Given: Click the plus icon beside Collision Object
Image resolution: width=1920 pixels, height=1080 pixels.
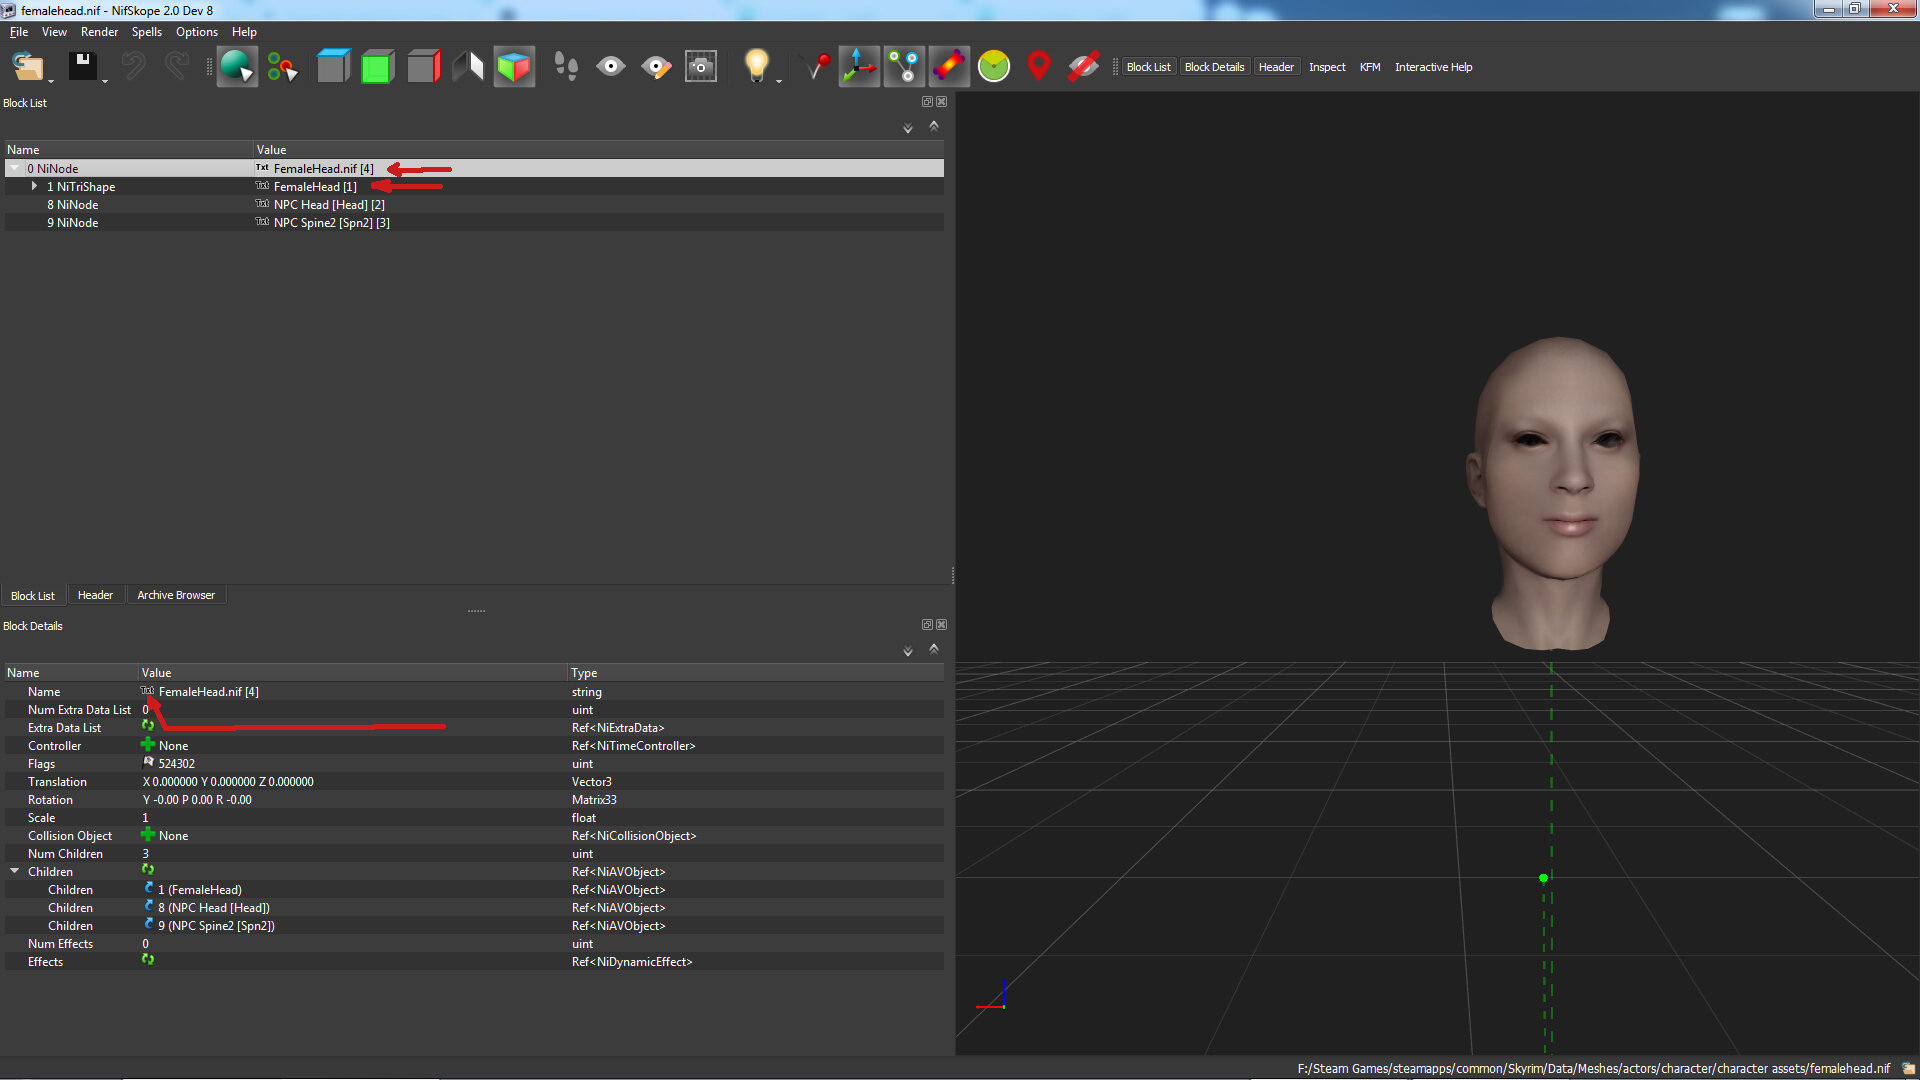Looking at the screenshot, I should [148, 835].
